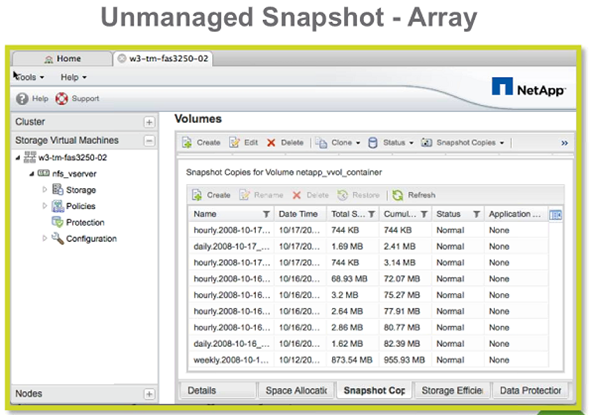Viewport: 590px width, 415px height.
Task: Open the Tools menu
Action: coord(29,77)
